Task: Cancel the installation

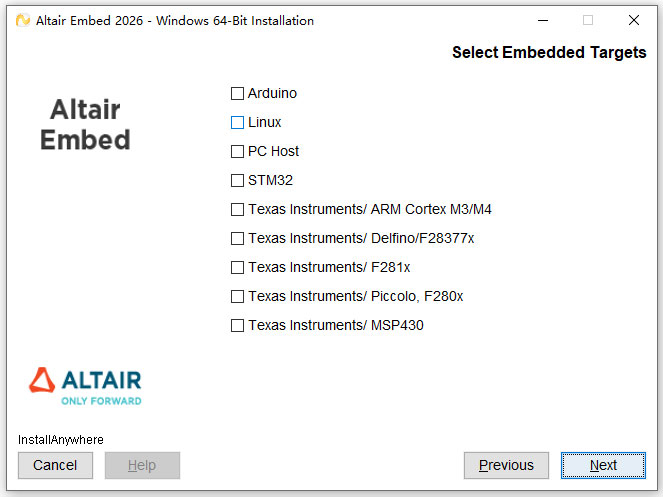Action: [x=55, y=465]
